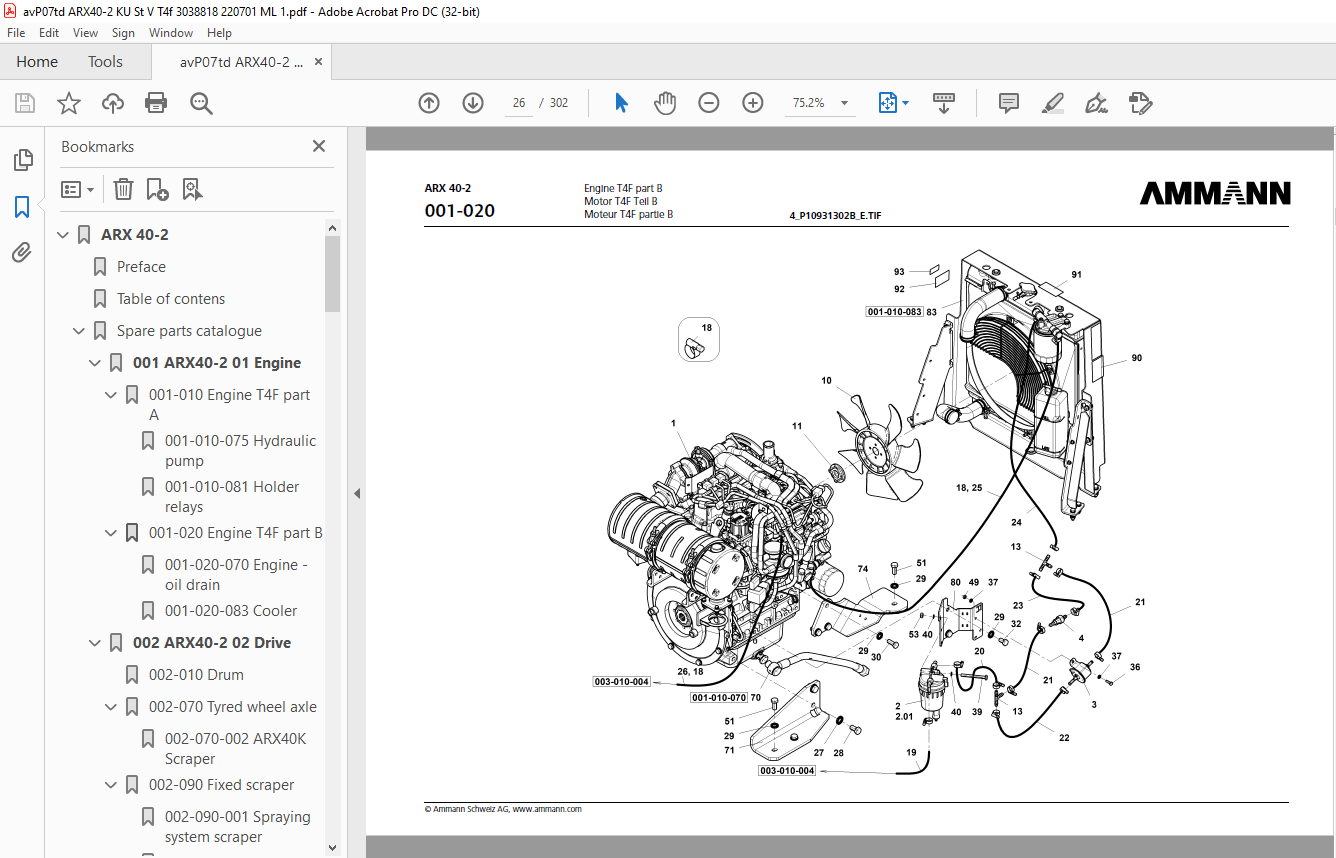1336x858 pixels.
Task: Delete selected bookmark trash icon
Action: tap(123, 189)
